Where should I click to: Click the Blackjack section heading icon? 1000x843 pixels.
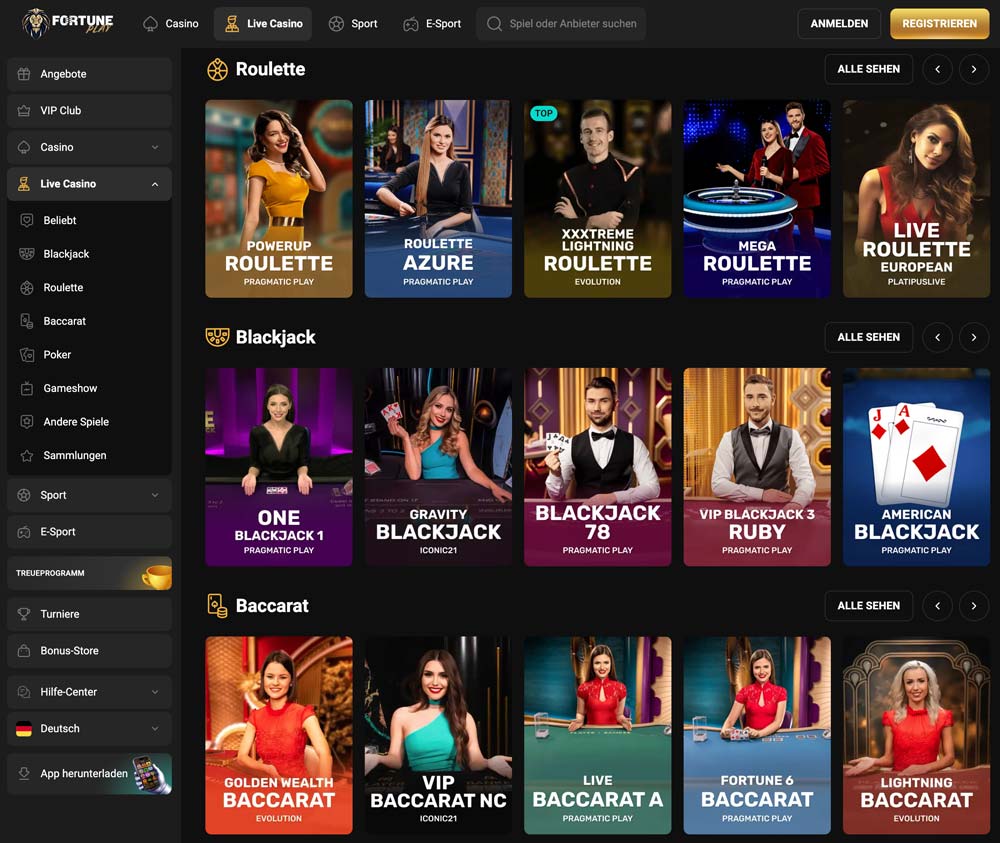pyautogui.click(x=217, y=337)
